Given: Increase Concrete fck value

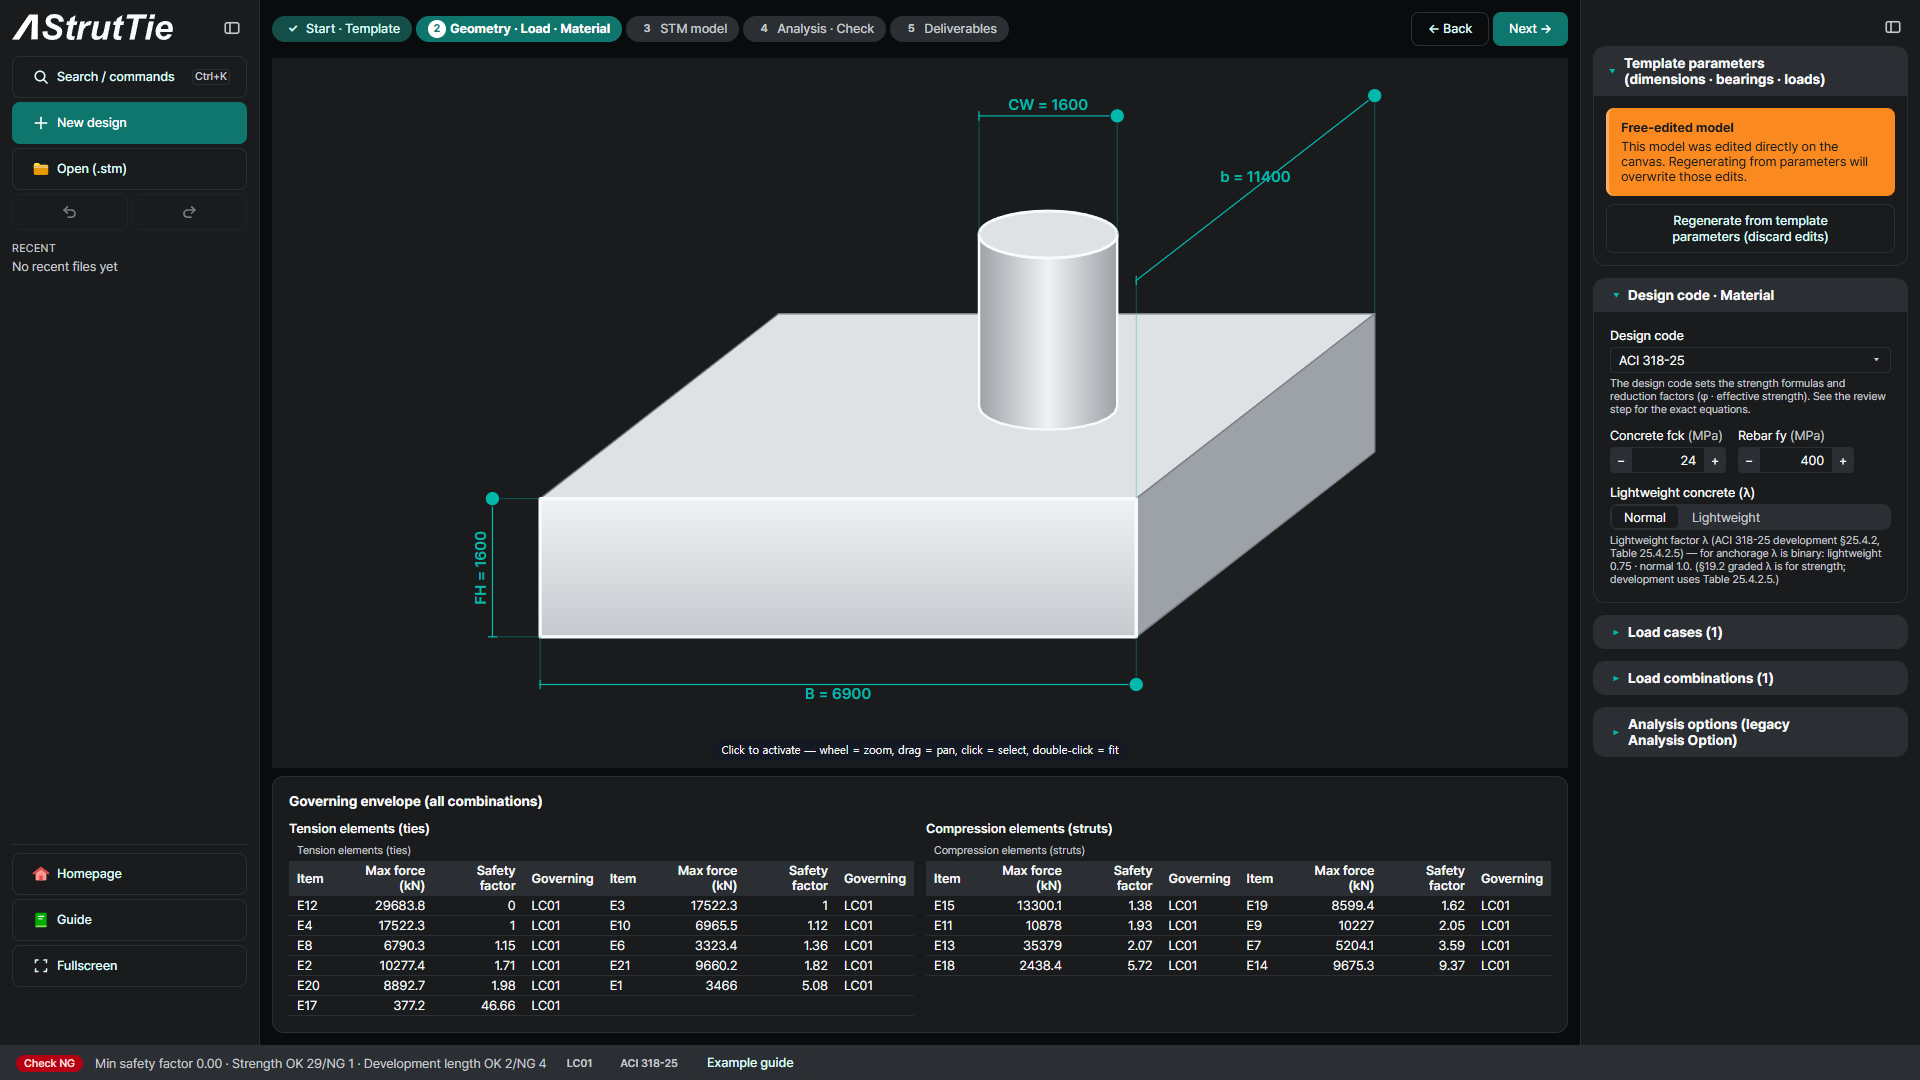Looking at the screenshot, I should (x=1715, y=461).
